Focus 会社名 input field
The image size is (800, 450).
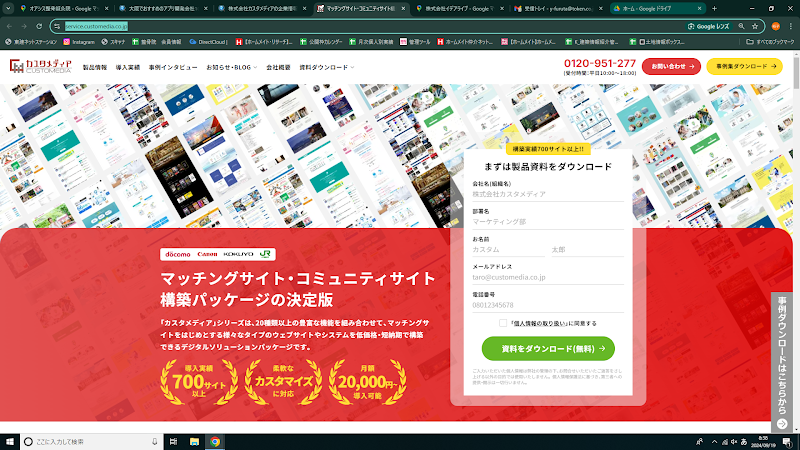point(548,194)
